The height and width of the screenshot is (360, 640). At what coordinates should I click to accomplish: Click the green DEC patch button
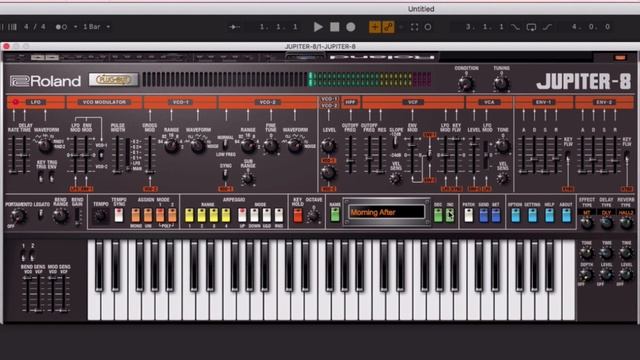[438, 215]
